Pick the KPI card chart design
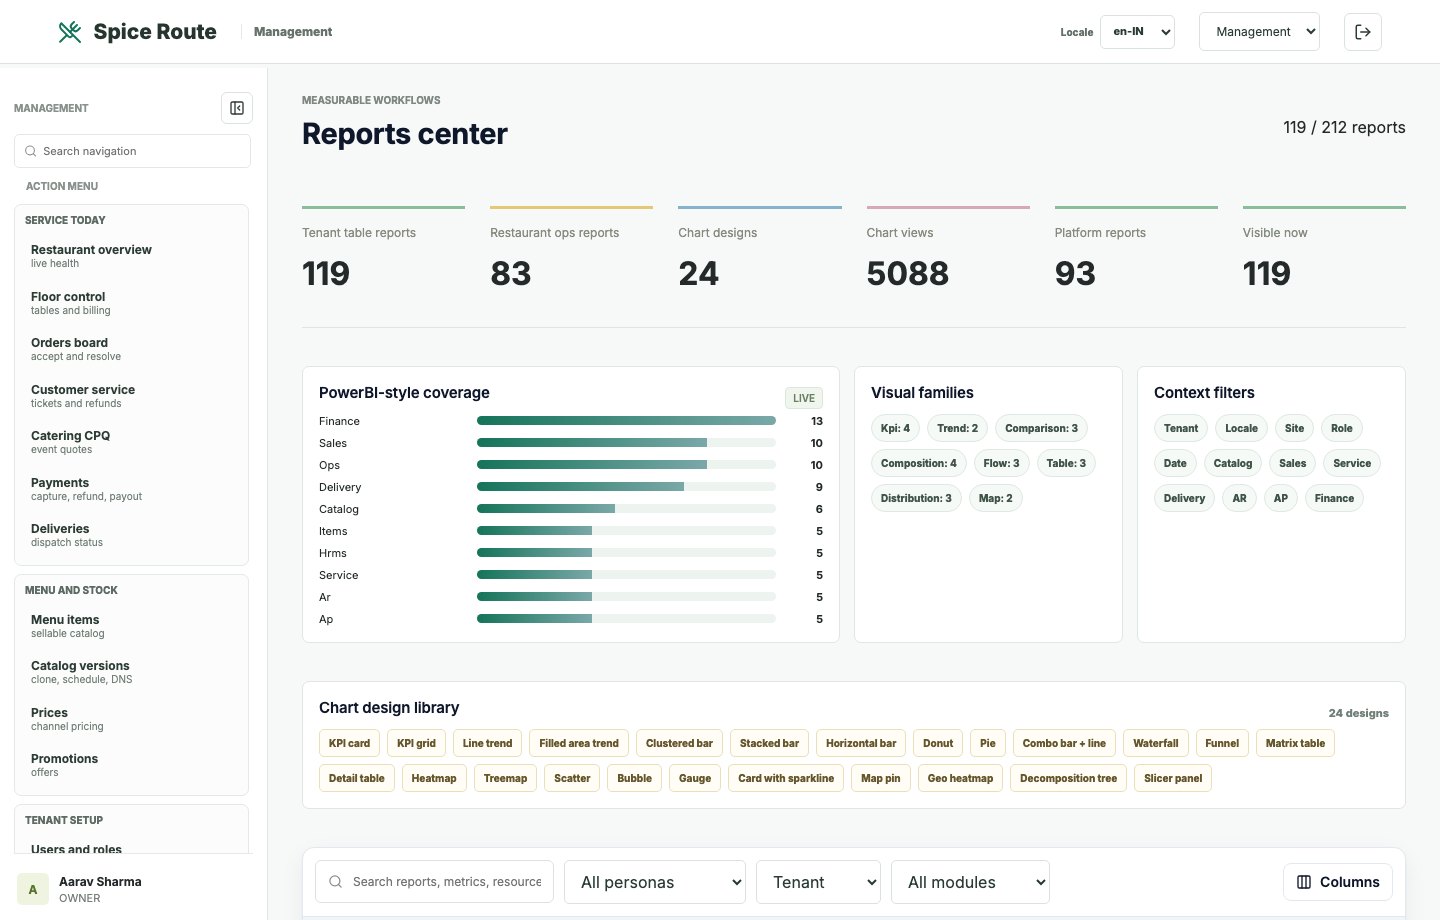The image size is (1440, 920). pyautogui.click(x=349, y=743)
